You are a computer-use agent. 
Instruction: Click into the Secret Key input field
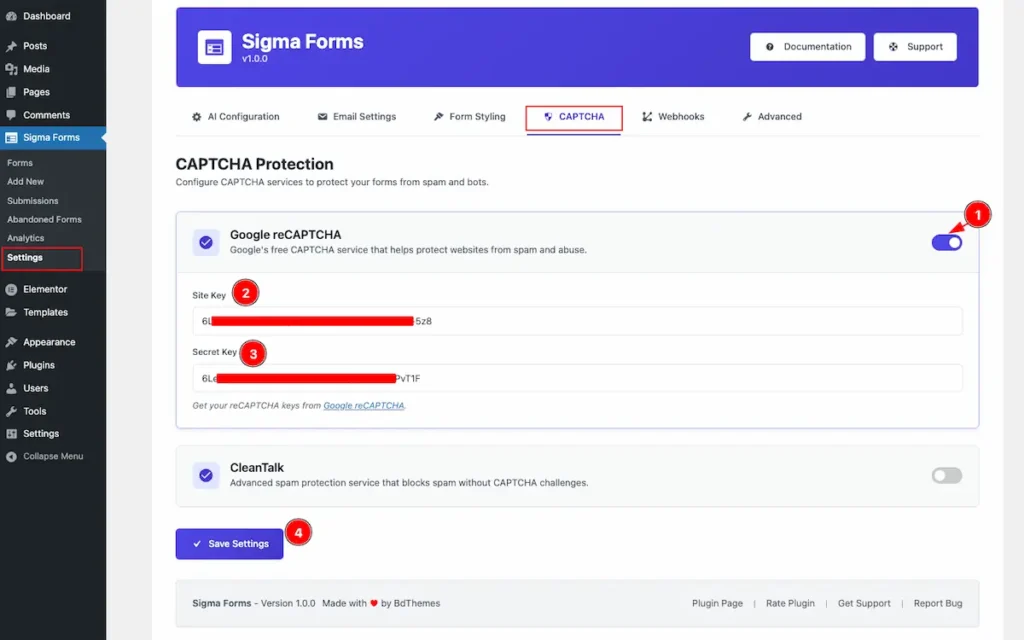[x=577, y=378]
